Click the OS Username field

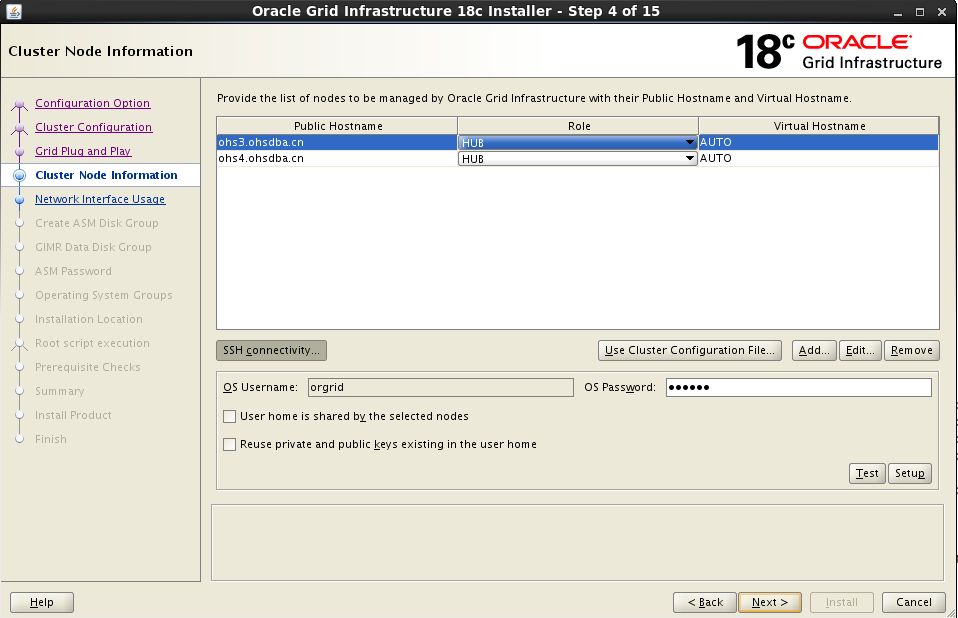(x=441, y=387)
